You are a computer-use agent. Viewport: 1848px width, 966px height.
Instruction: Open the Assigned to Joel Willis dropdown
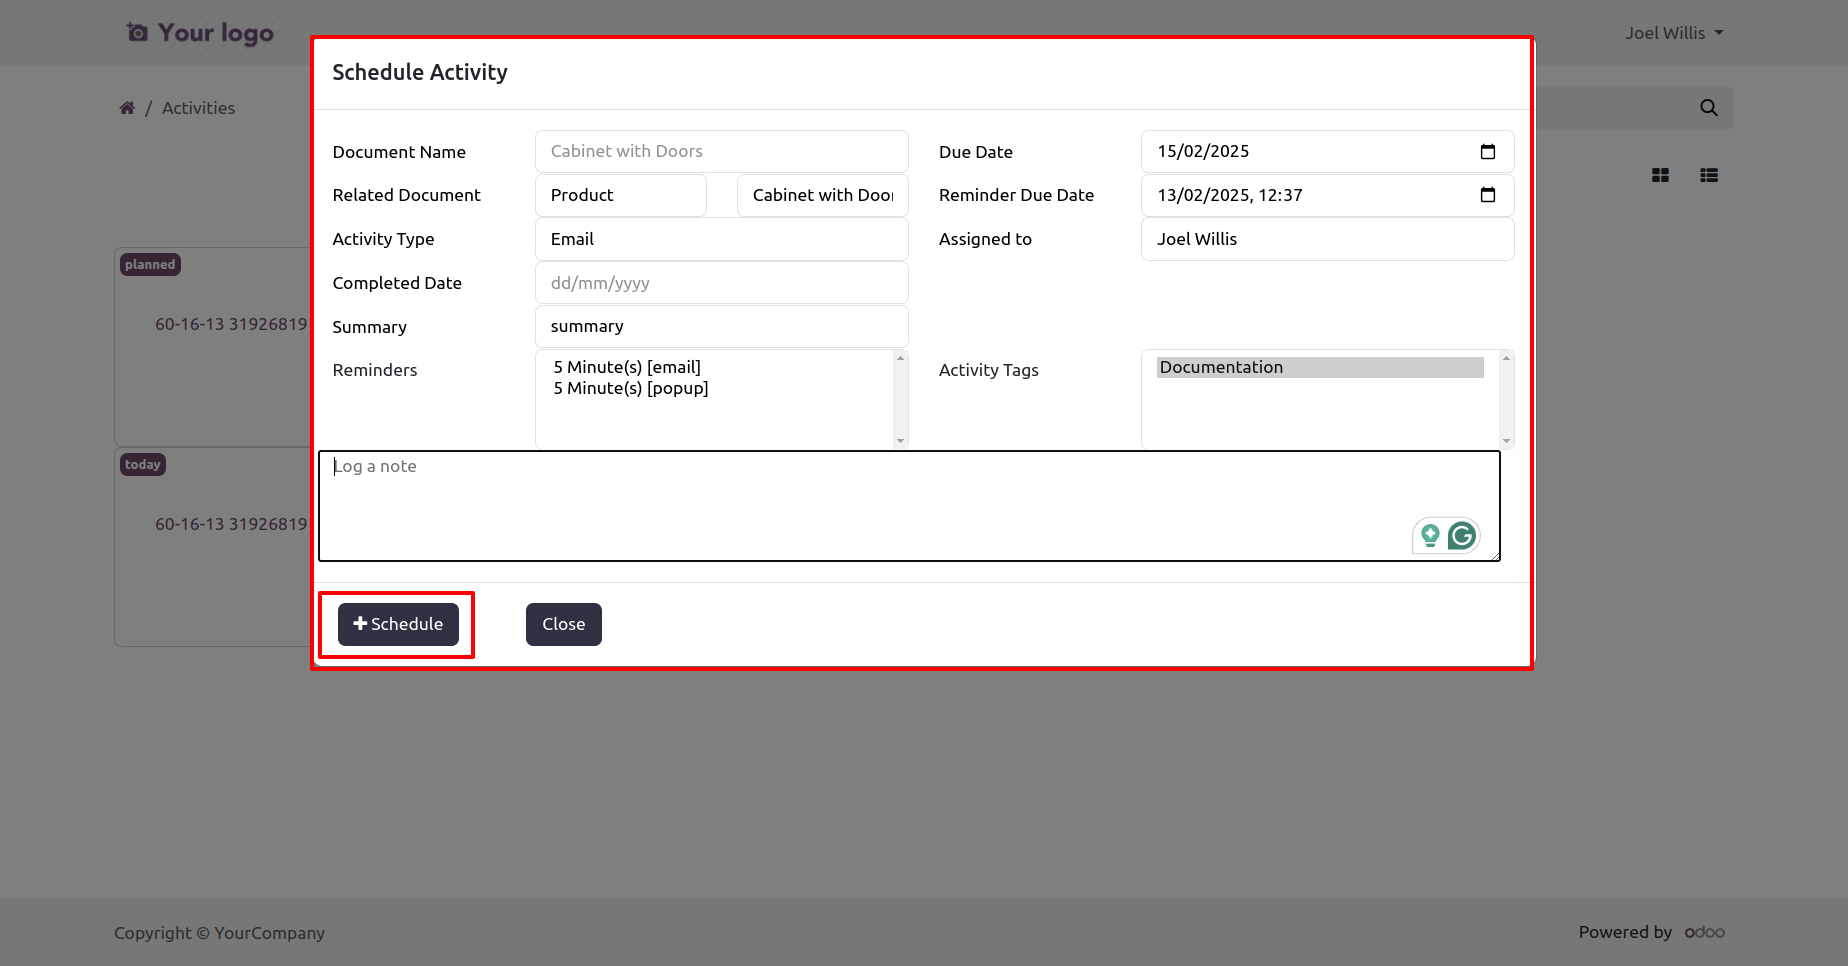tap(1328, 239)
